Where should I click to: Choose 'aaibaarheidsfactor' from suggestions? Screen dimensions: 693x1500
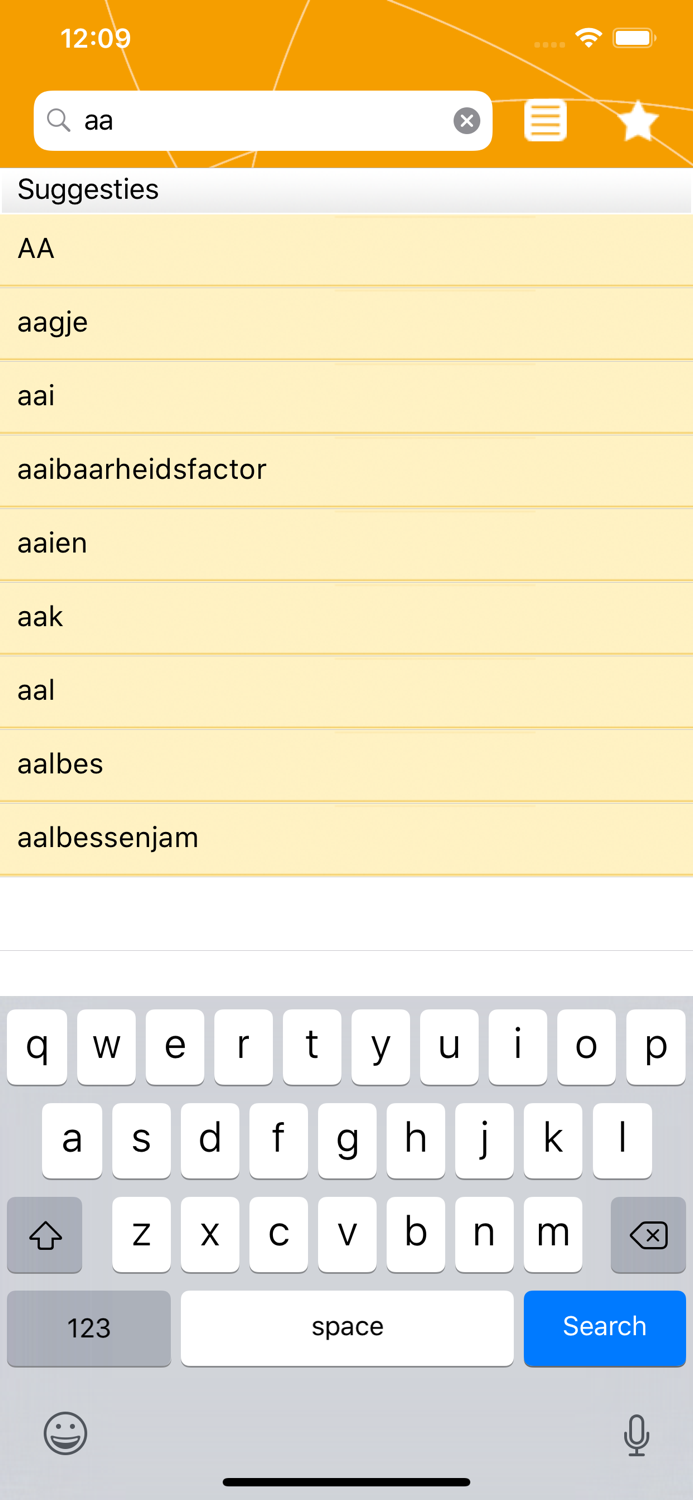346,469
